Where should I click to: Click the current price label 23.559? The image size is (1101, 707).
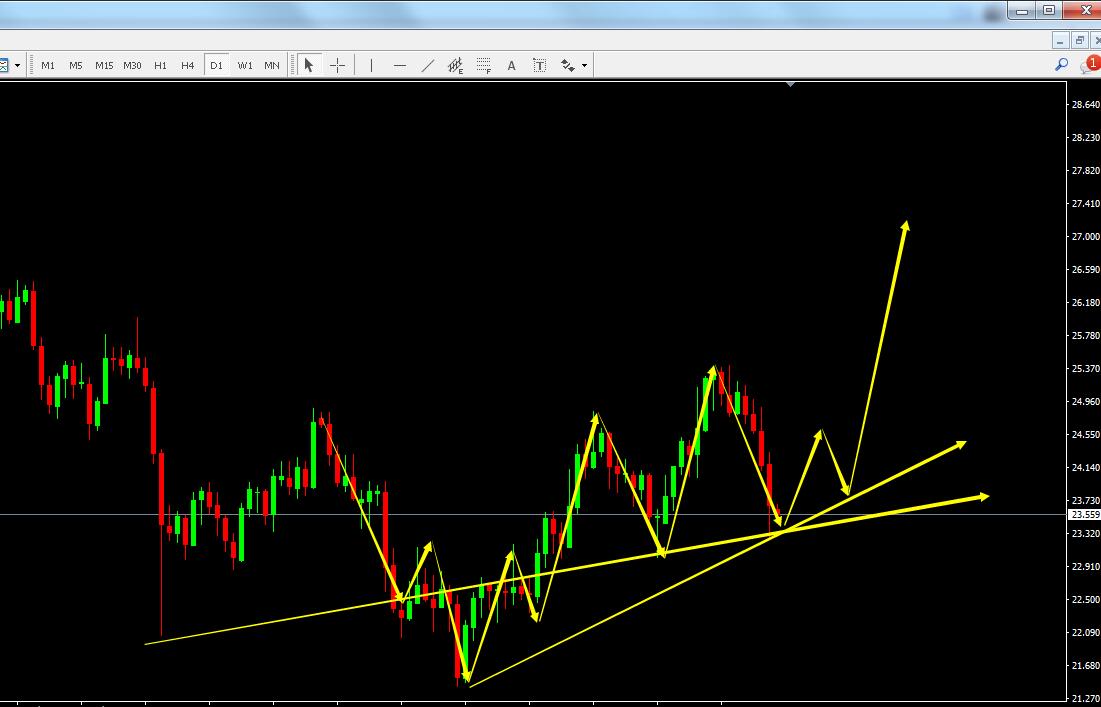tap(1085, 515)
